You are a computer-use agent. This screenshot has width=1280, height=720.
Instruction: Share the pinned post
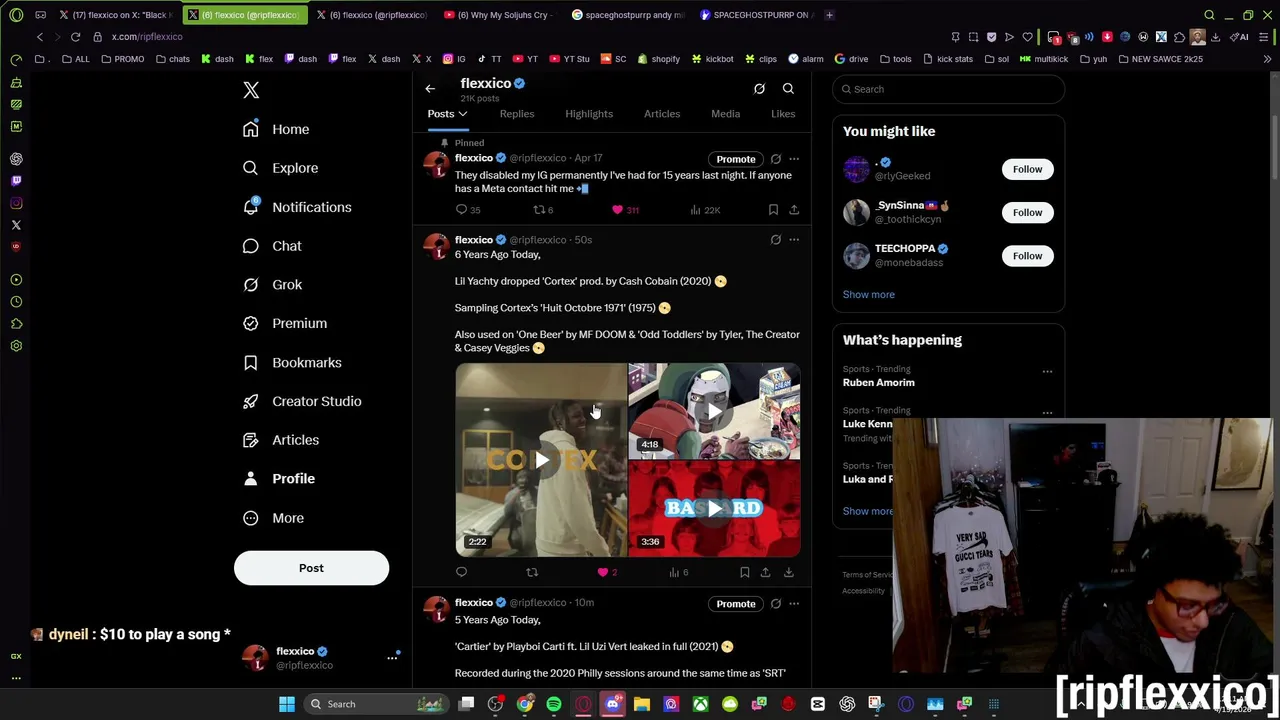(794, 210)
